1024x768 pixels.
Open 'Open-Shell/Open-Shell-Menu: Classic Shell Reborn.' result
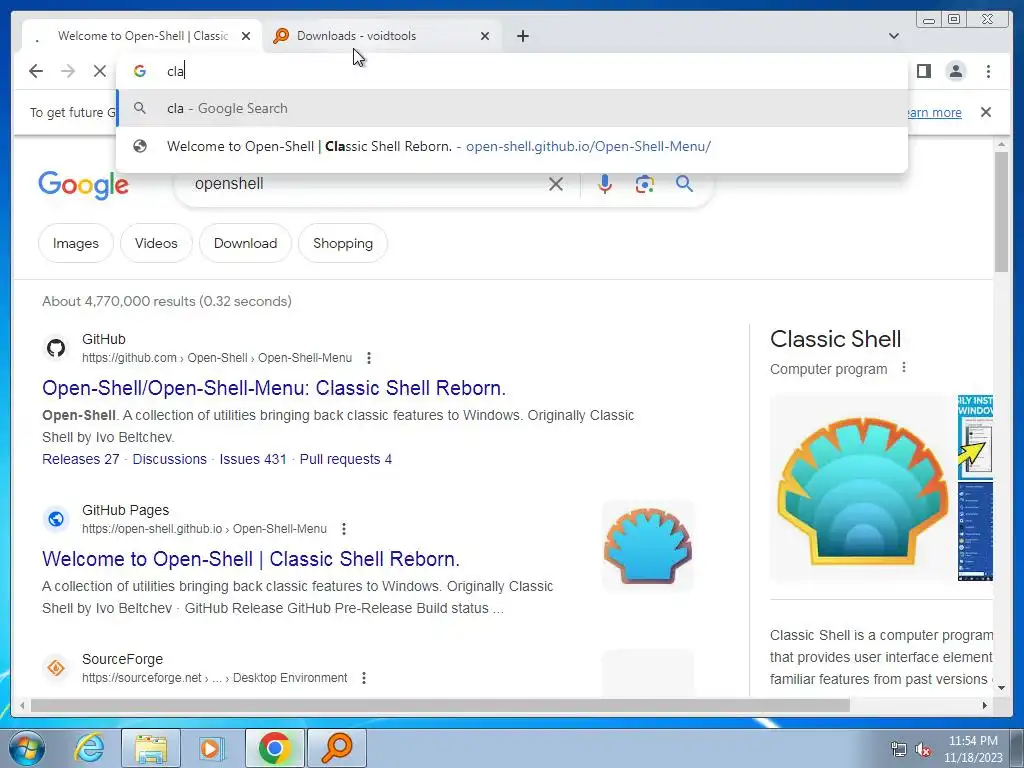tap(274, 388)
